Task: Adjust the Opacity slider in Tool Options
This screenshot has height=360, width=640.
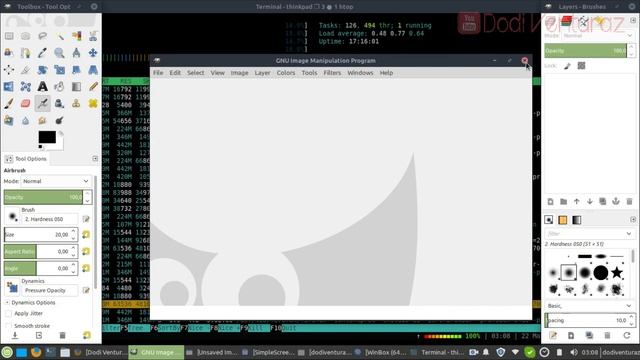Action: pos(43,197)
